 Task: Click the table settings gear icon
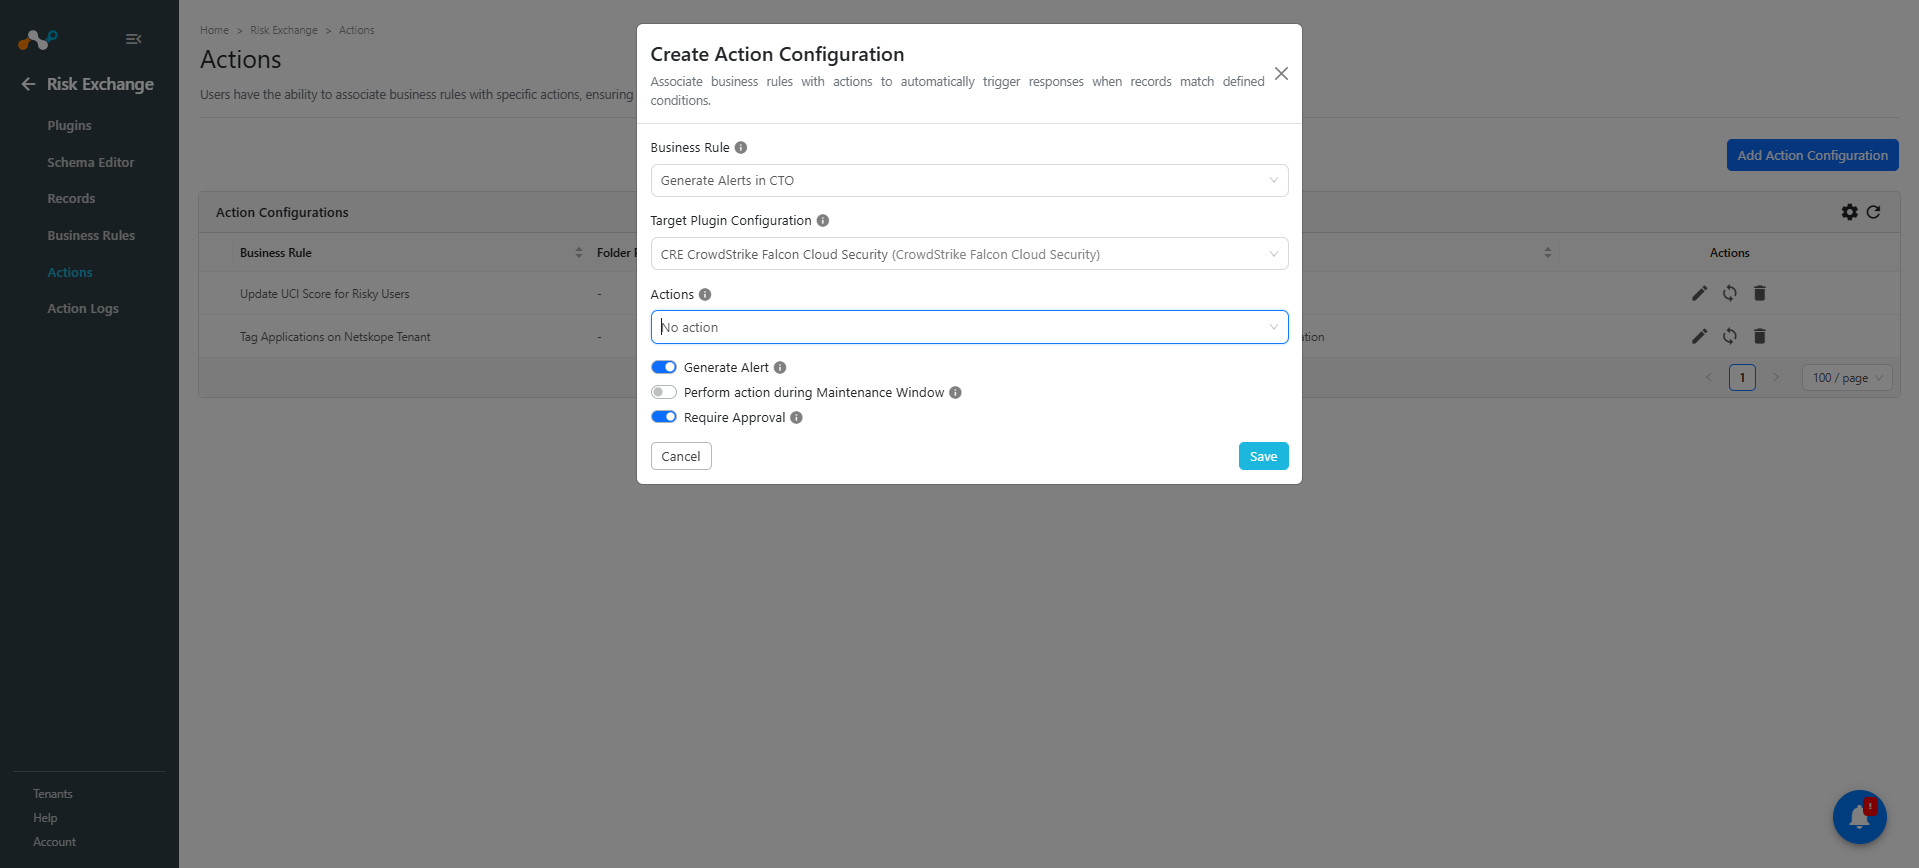click(1850, 212)
